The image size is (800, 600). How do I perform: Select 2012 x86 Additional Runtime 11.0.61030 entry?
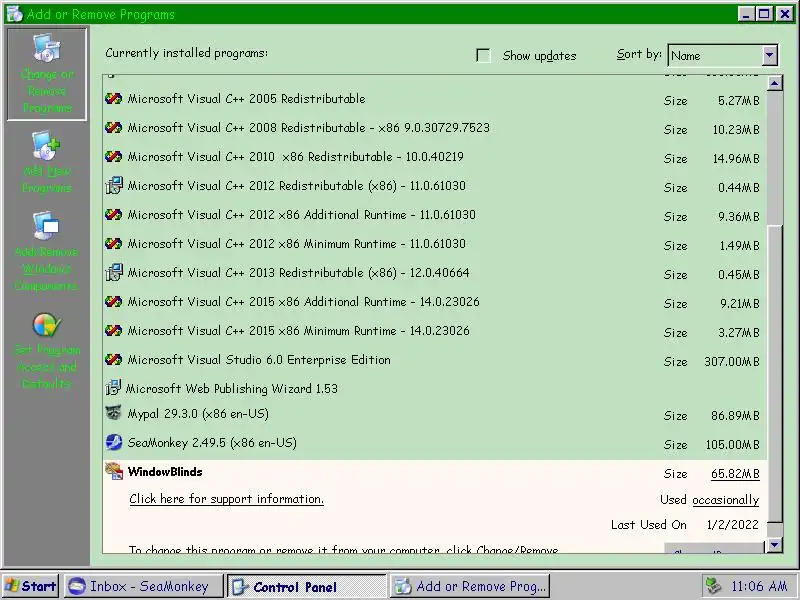(434, 215)
